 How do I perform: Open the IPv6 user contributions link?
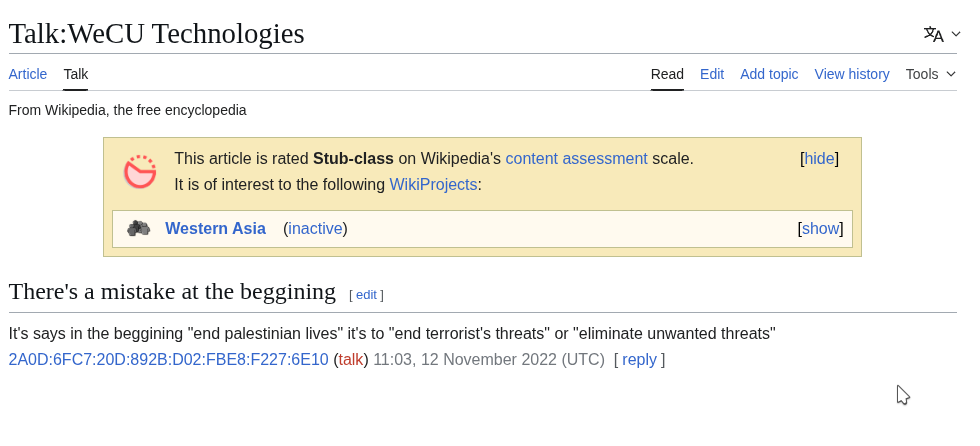pyautogui.click(x=168, y=360)
